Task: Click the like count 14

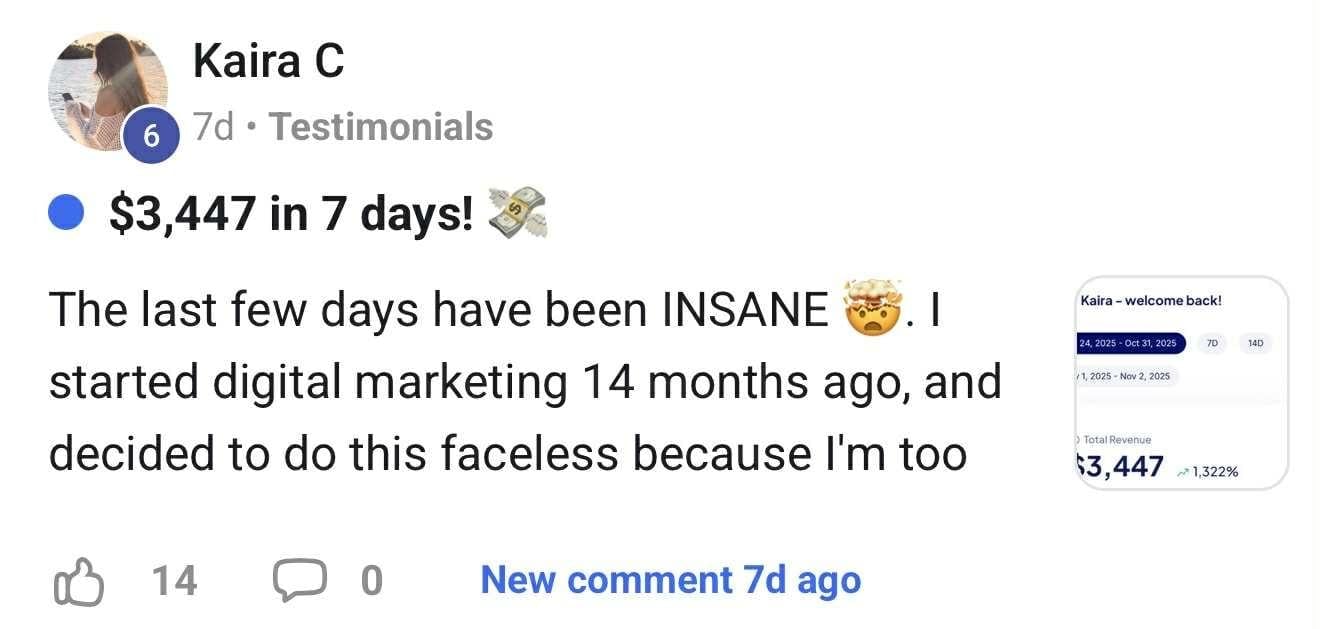Action: pyautogui.click(x=174, y=581)
